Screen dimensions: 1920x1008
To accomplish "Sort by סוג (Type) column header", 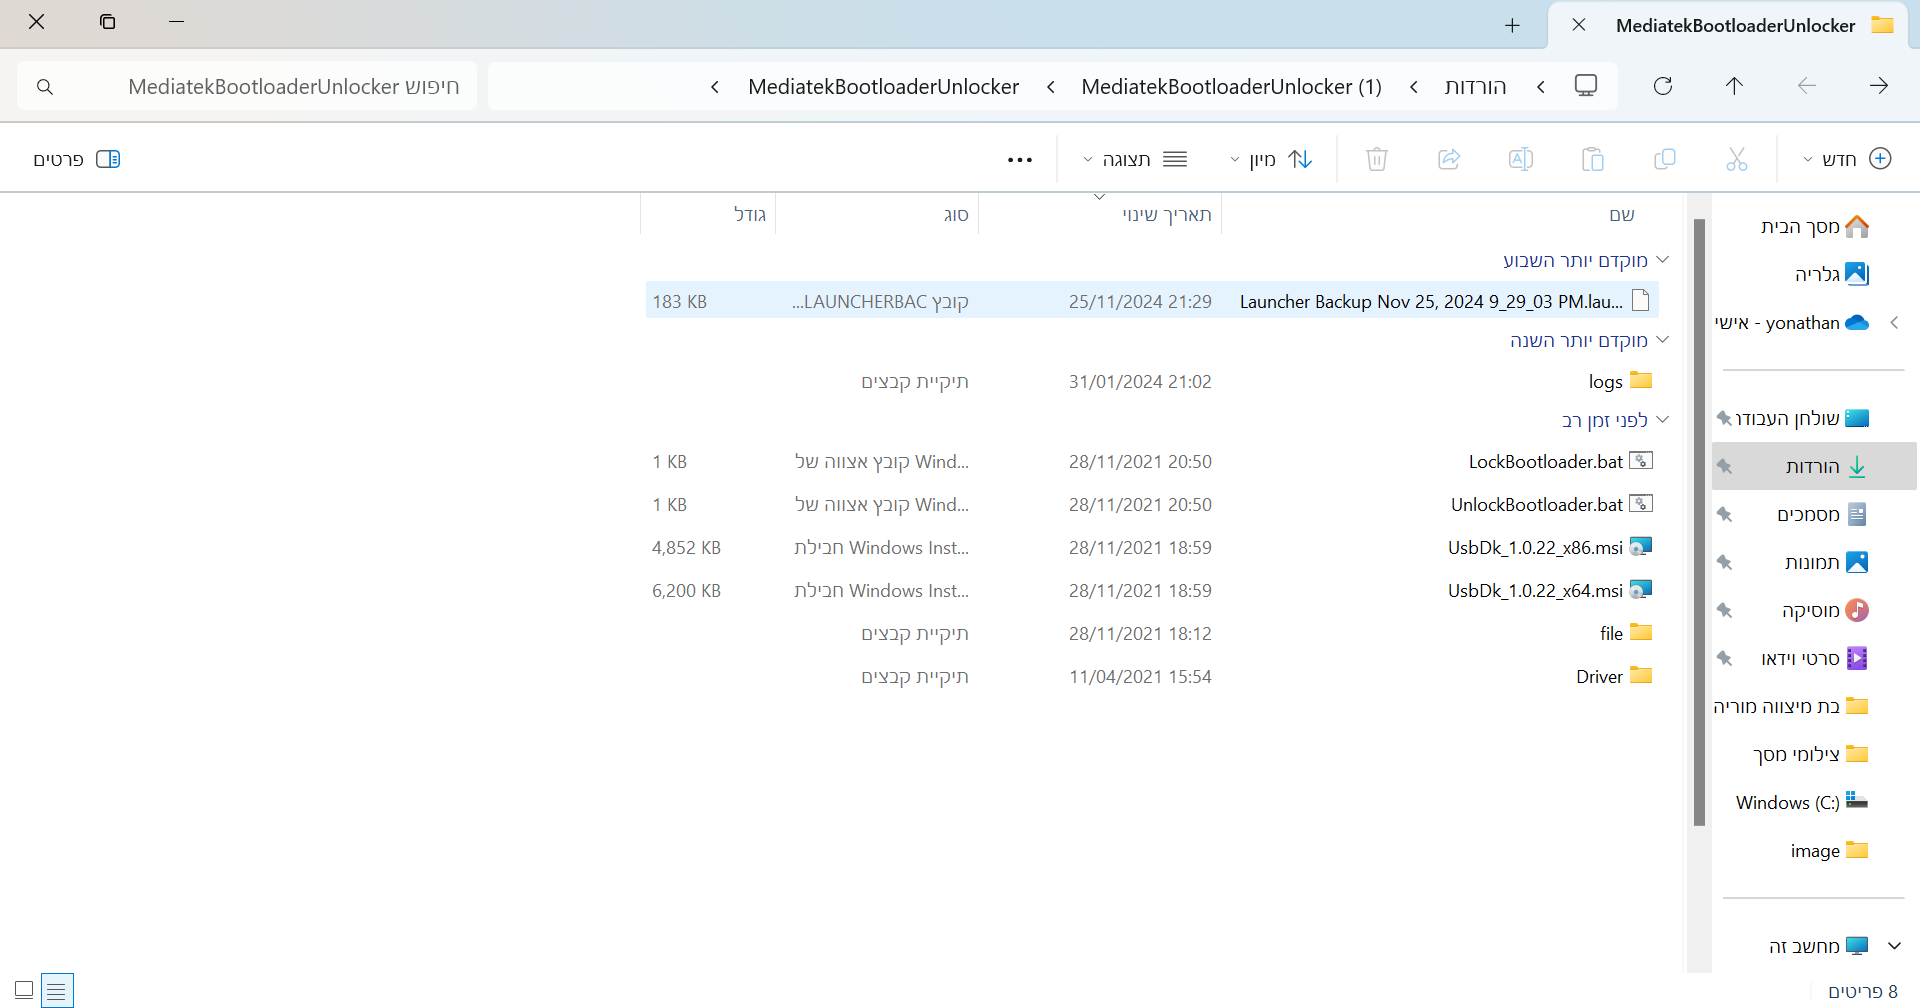I will [x=956, y=214].
